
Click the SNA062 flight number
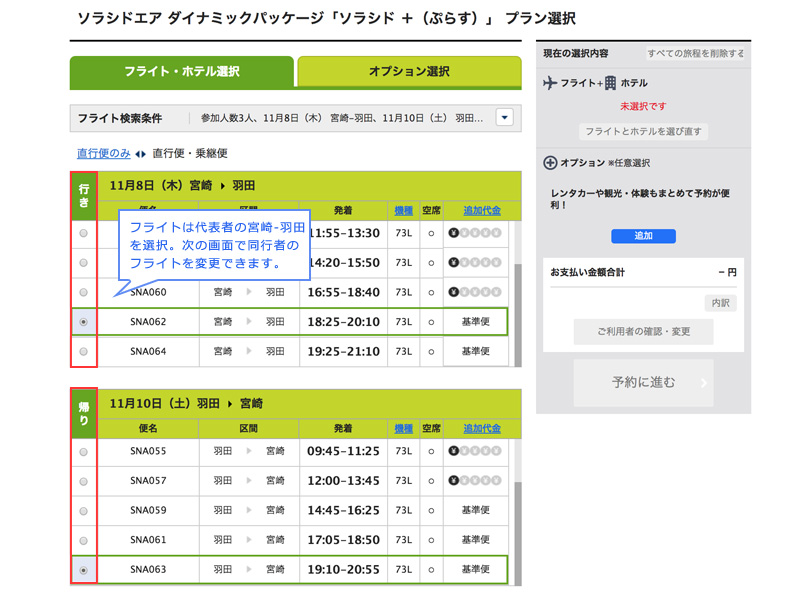pos(148,322)
